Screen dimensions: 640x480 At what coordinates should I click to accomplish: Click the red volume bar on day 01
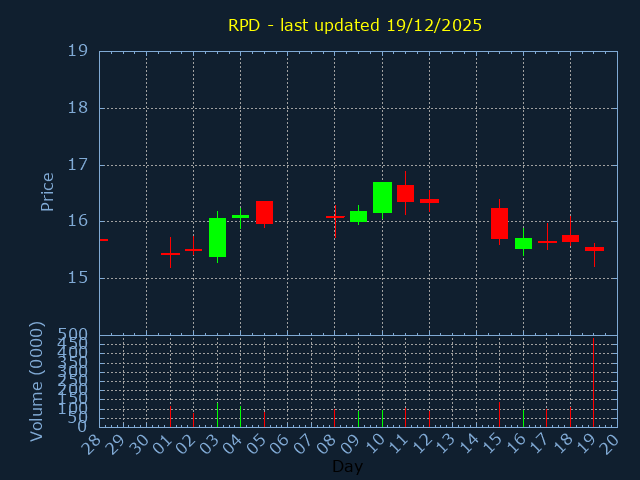(170, 415)
